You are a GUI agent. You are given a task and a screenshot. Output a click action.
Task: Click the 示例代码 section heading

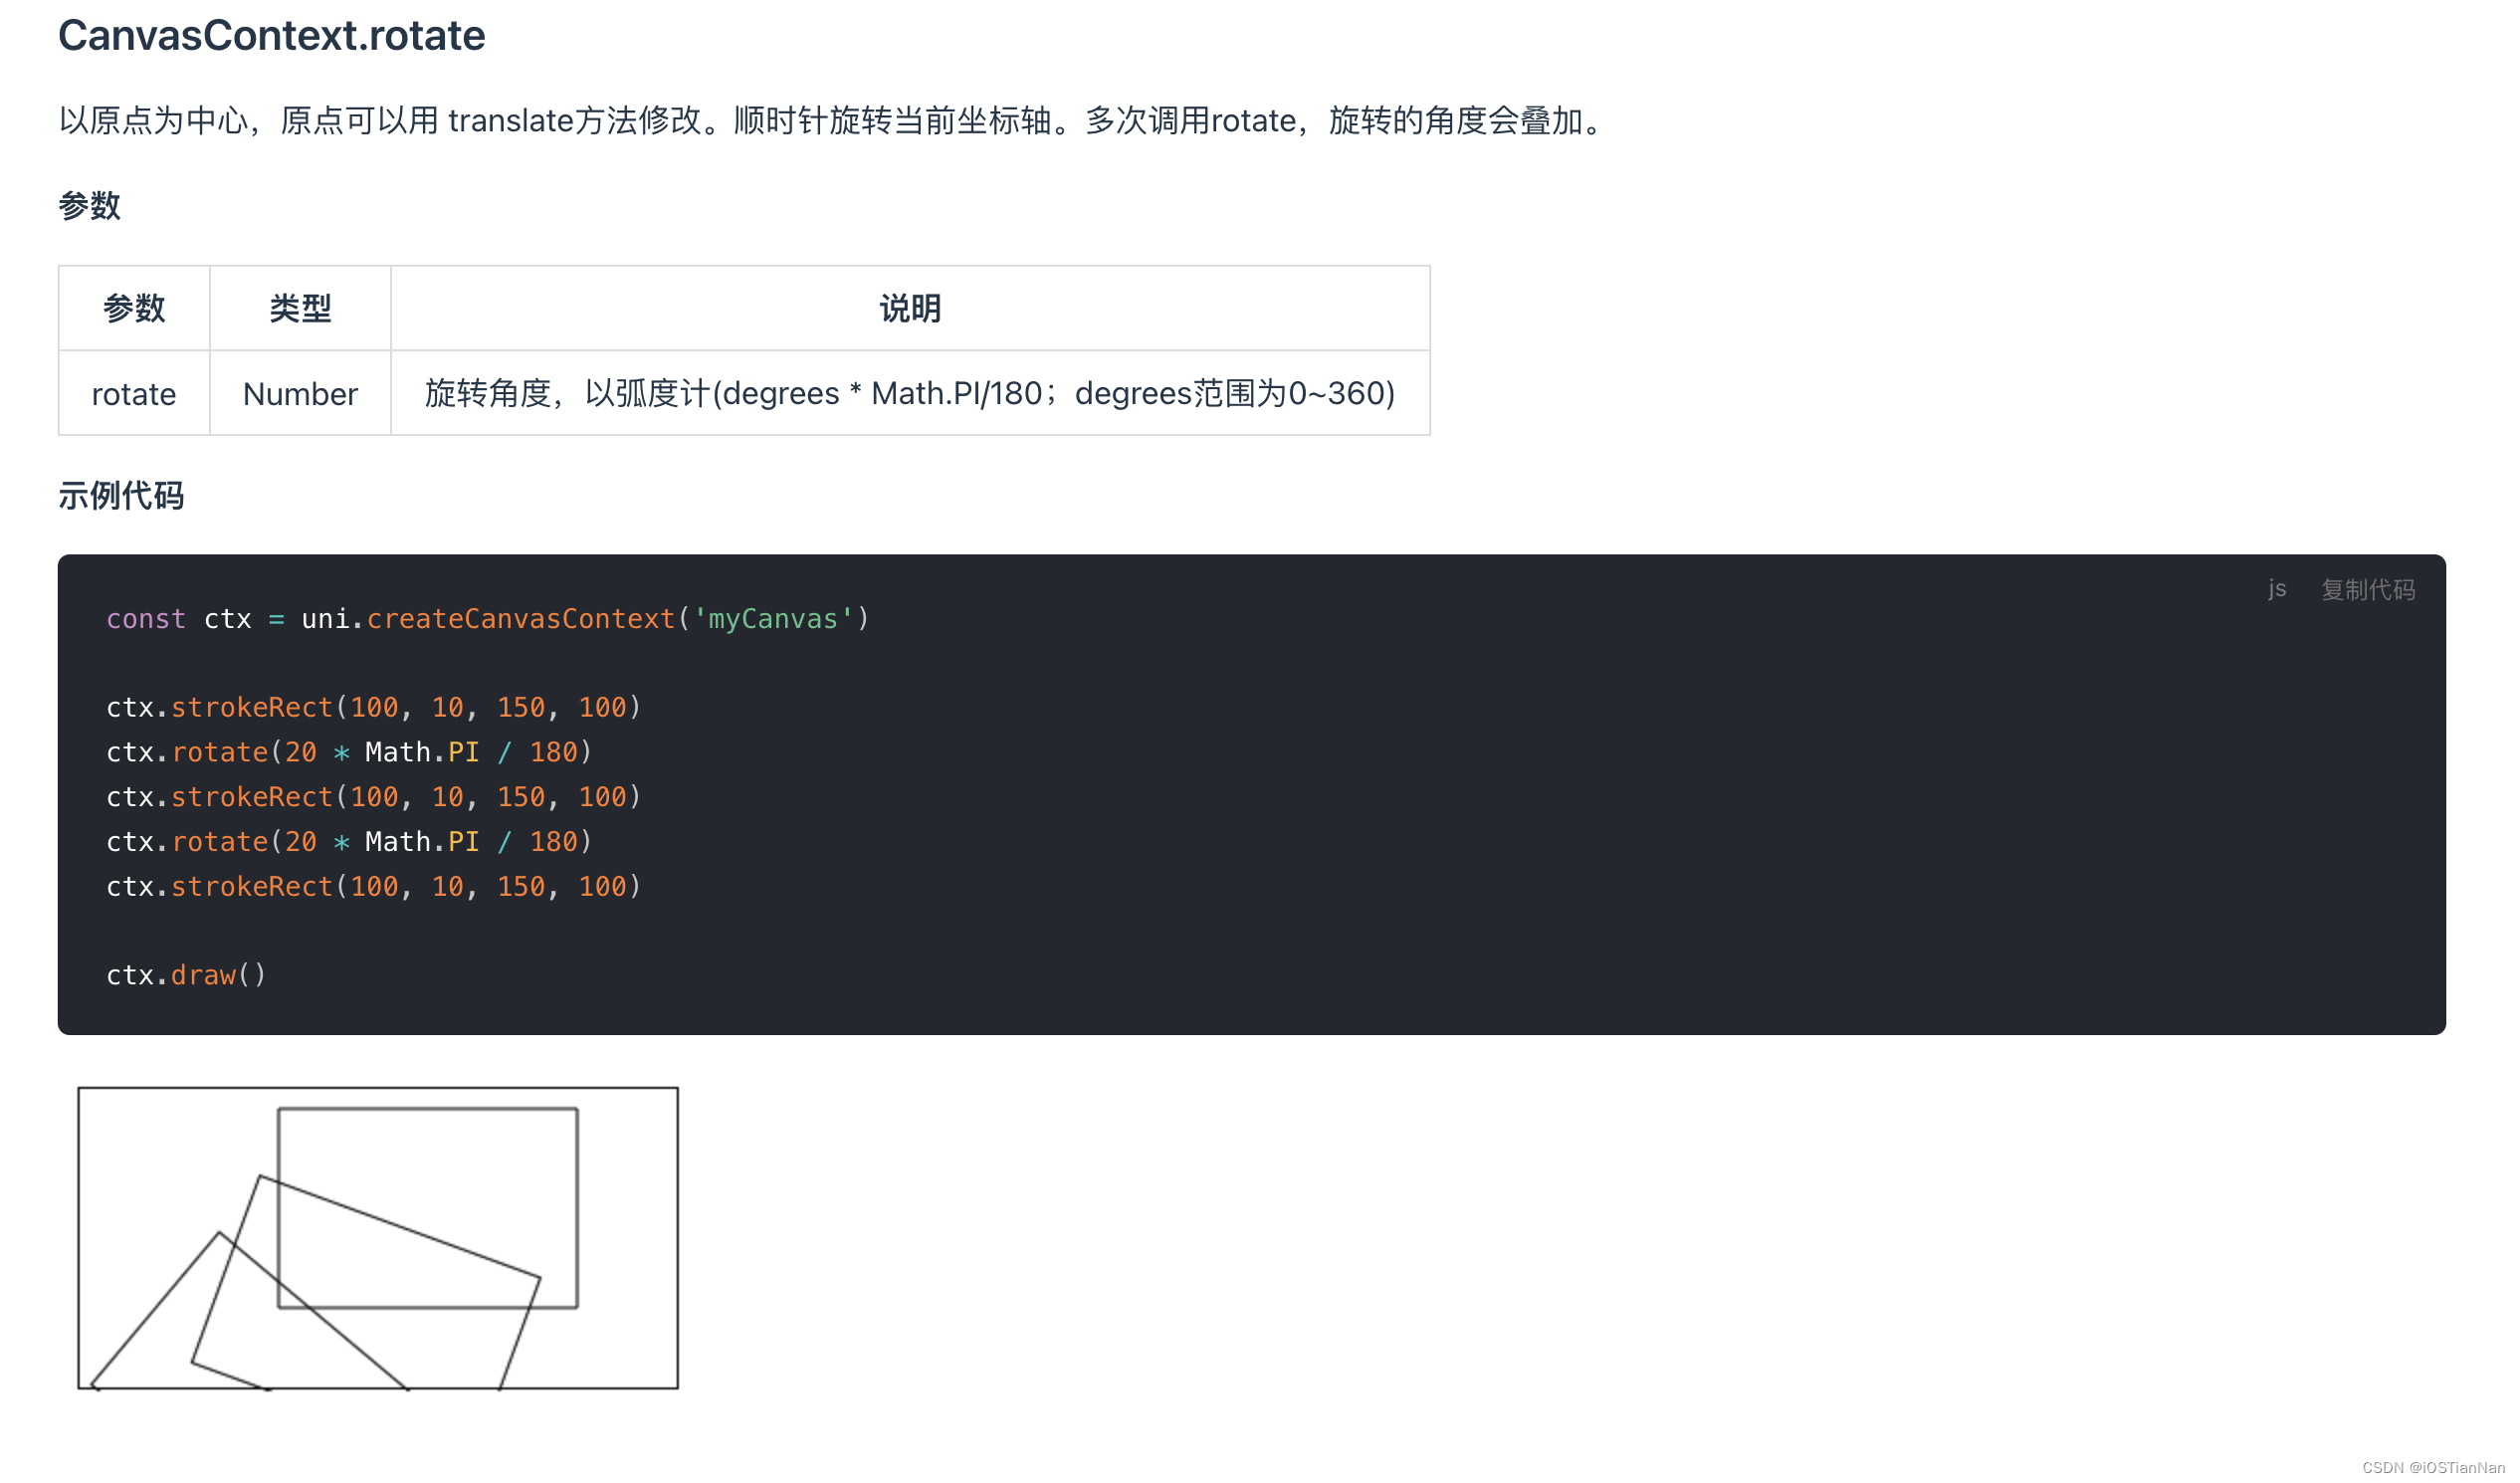click(121, 496)
